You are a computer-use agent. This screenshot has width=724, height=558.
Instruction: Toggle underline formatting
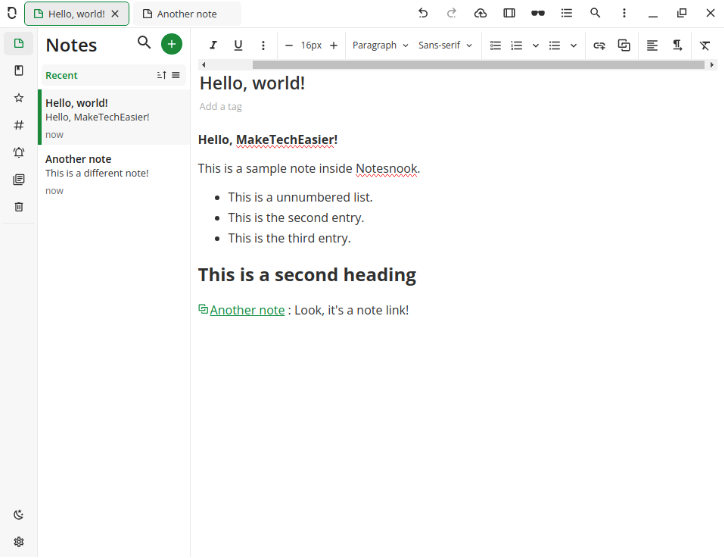(x=238, y=45)
